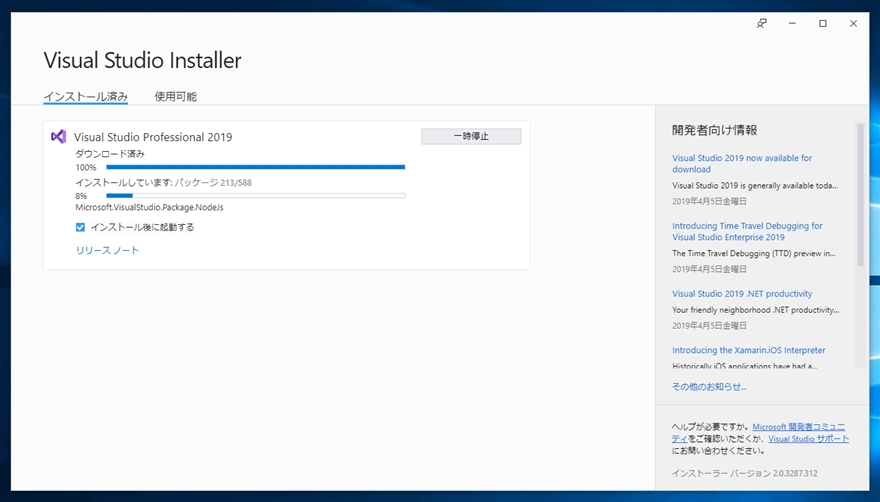Click the Microsoft.VisualStudio.Package.NodeJs package text

(x=149, y=207)
